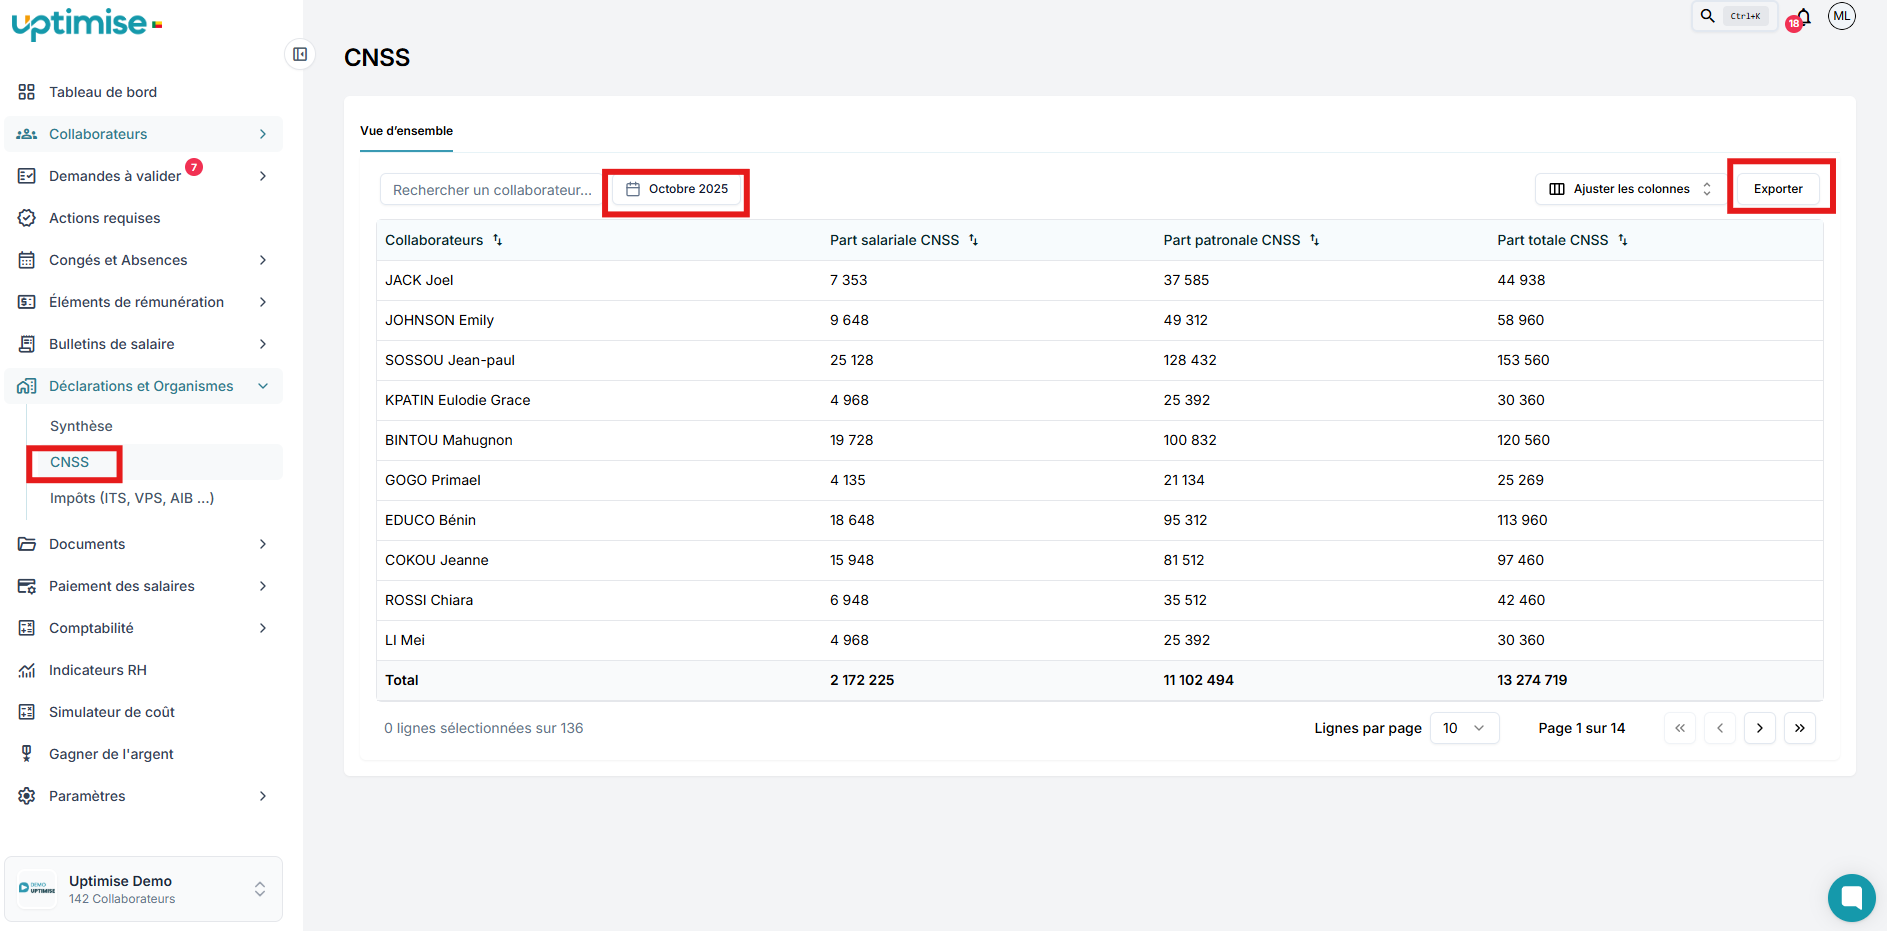
Task: Open Indicateurs RH menu item
Action: (98, 670)
